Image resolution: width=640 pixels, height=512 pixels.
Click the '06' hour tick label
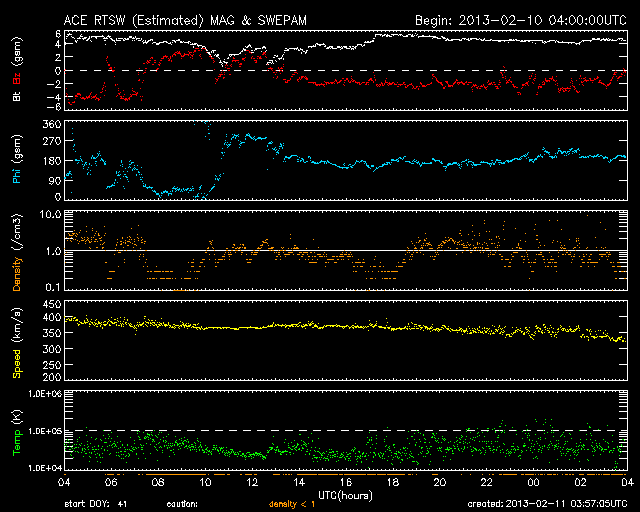tap(111, 482)
